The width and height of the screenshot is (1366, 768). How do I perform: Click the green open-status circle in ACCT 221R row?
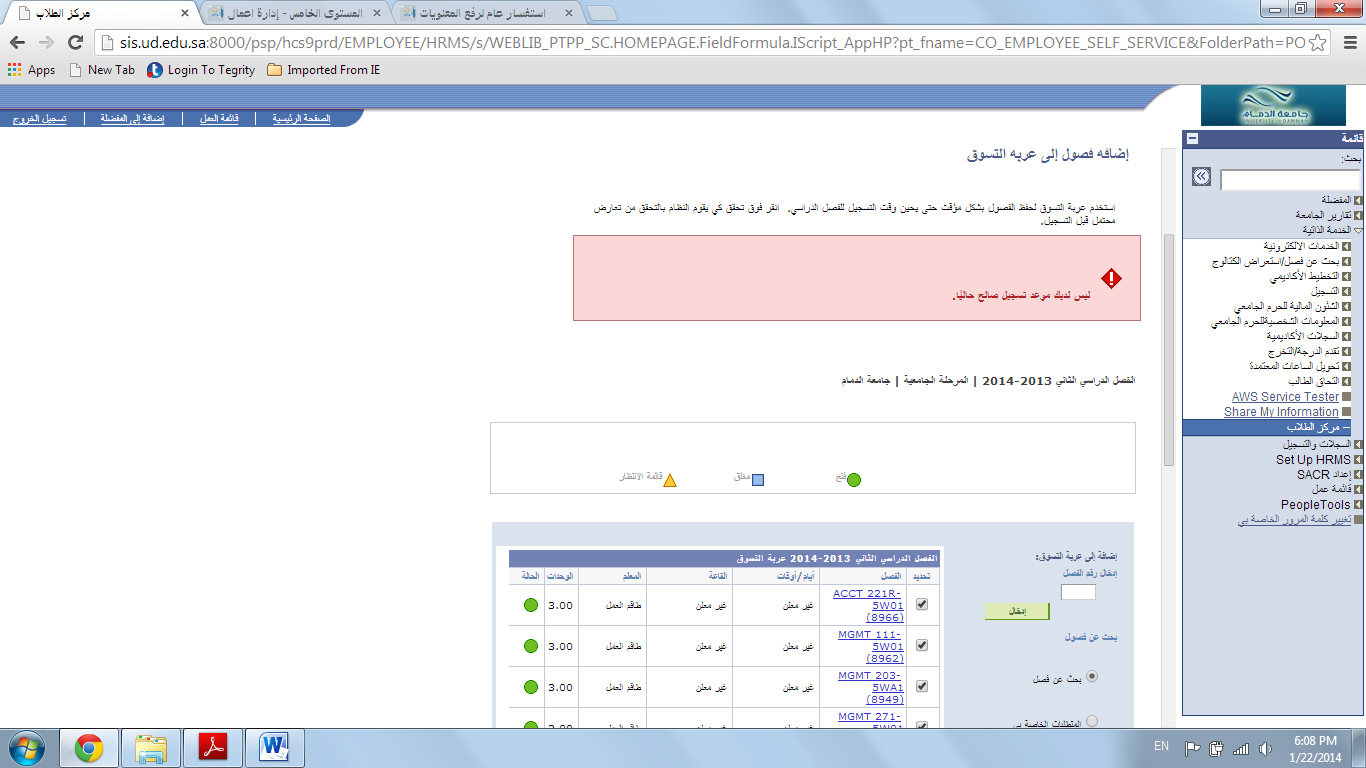point(531,605)
